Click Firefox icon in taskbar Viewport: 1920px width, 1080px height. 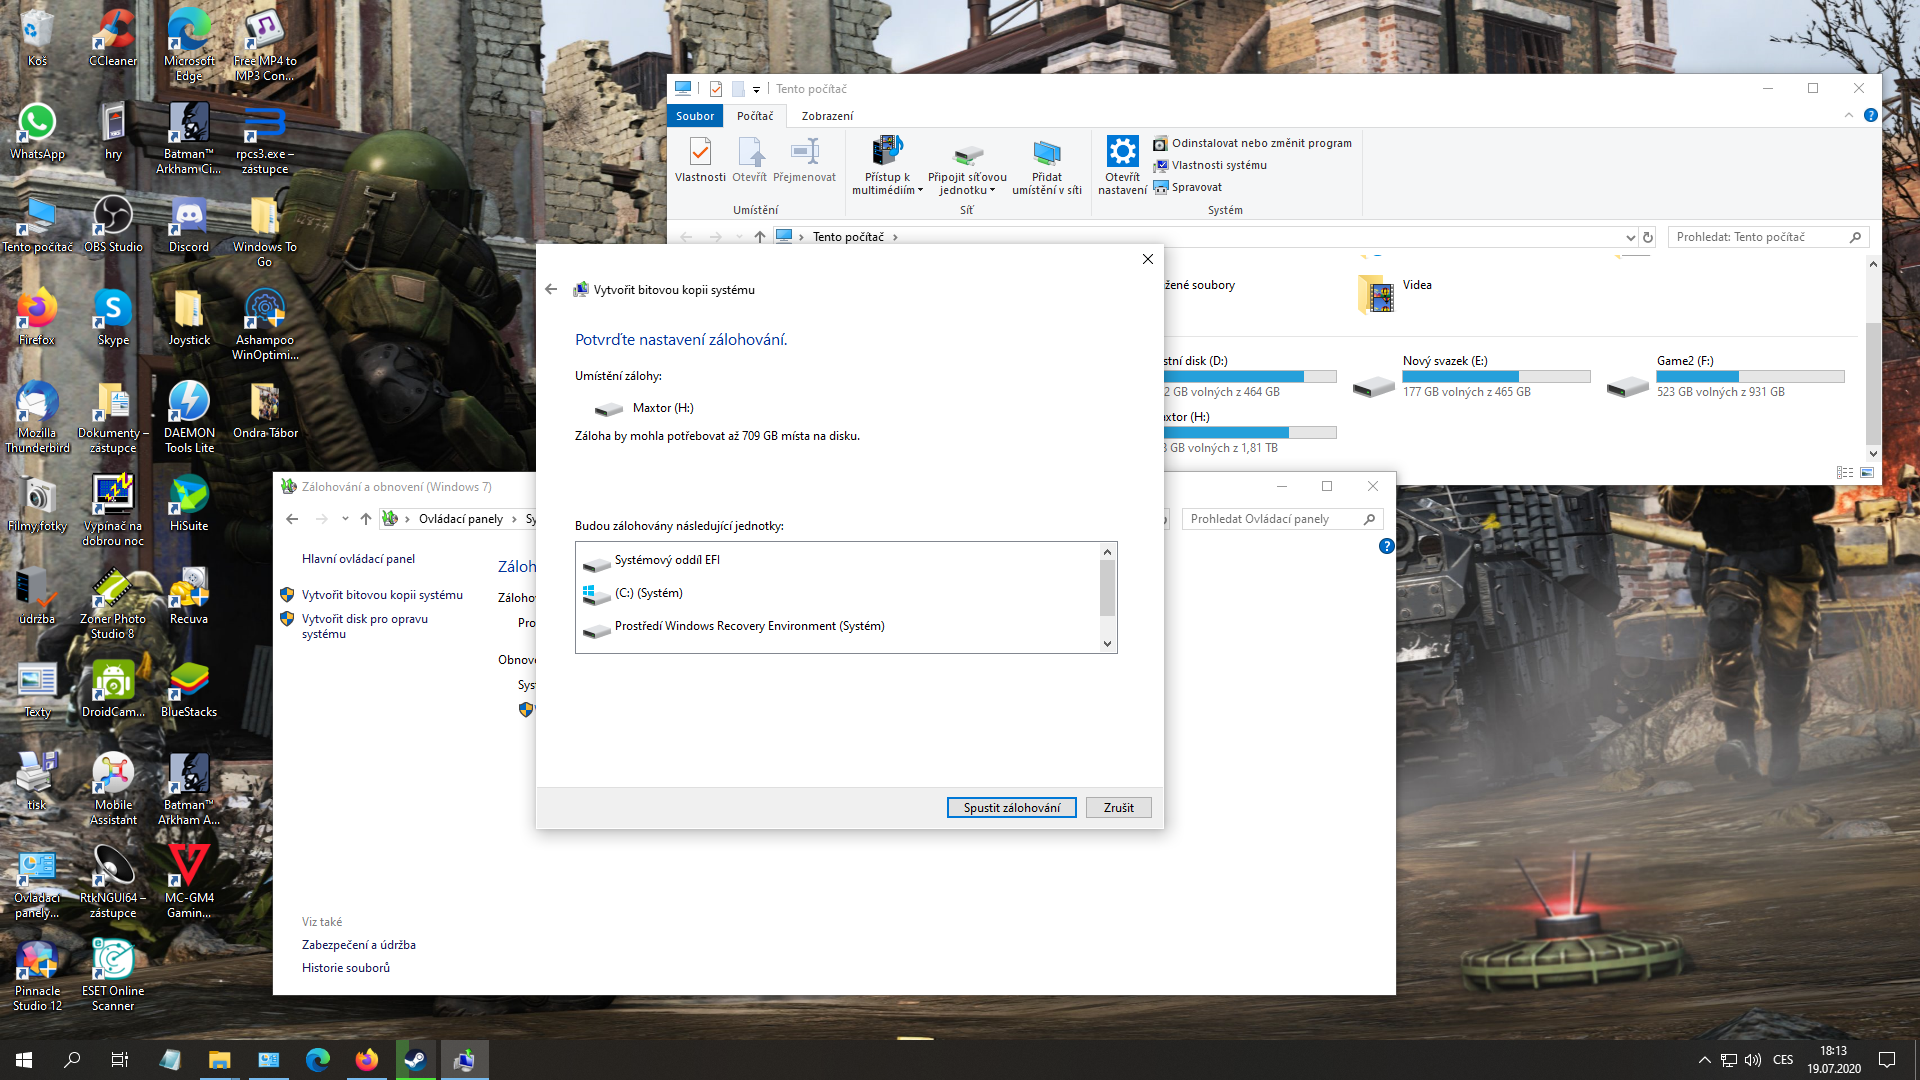[366, 1060]
